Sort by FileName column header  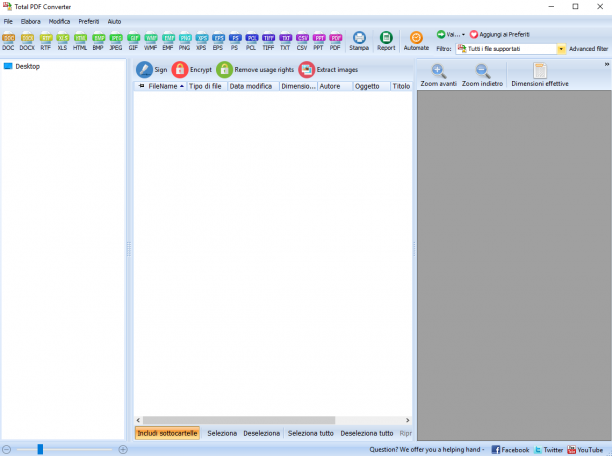162,86
